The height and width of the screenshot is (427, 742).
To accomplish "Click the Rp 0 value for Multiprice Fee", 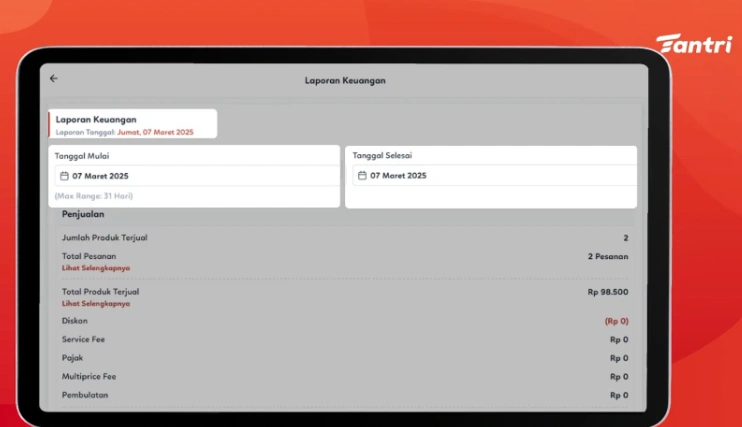I will pyautogui.click(x=619, y=377).
